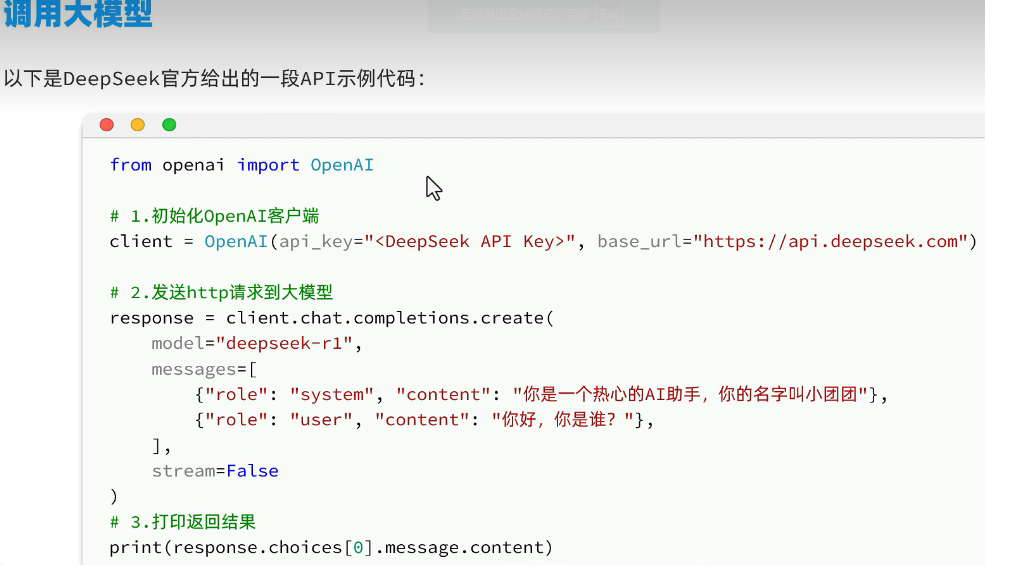Image resolution: width=1009 pixels, height=581 pixels.
Task: Select the comment '# 3.打印返回结果'
Action: [183, 522]
